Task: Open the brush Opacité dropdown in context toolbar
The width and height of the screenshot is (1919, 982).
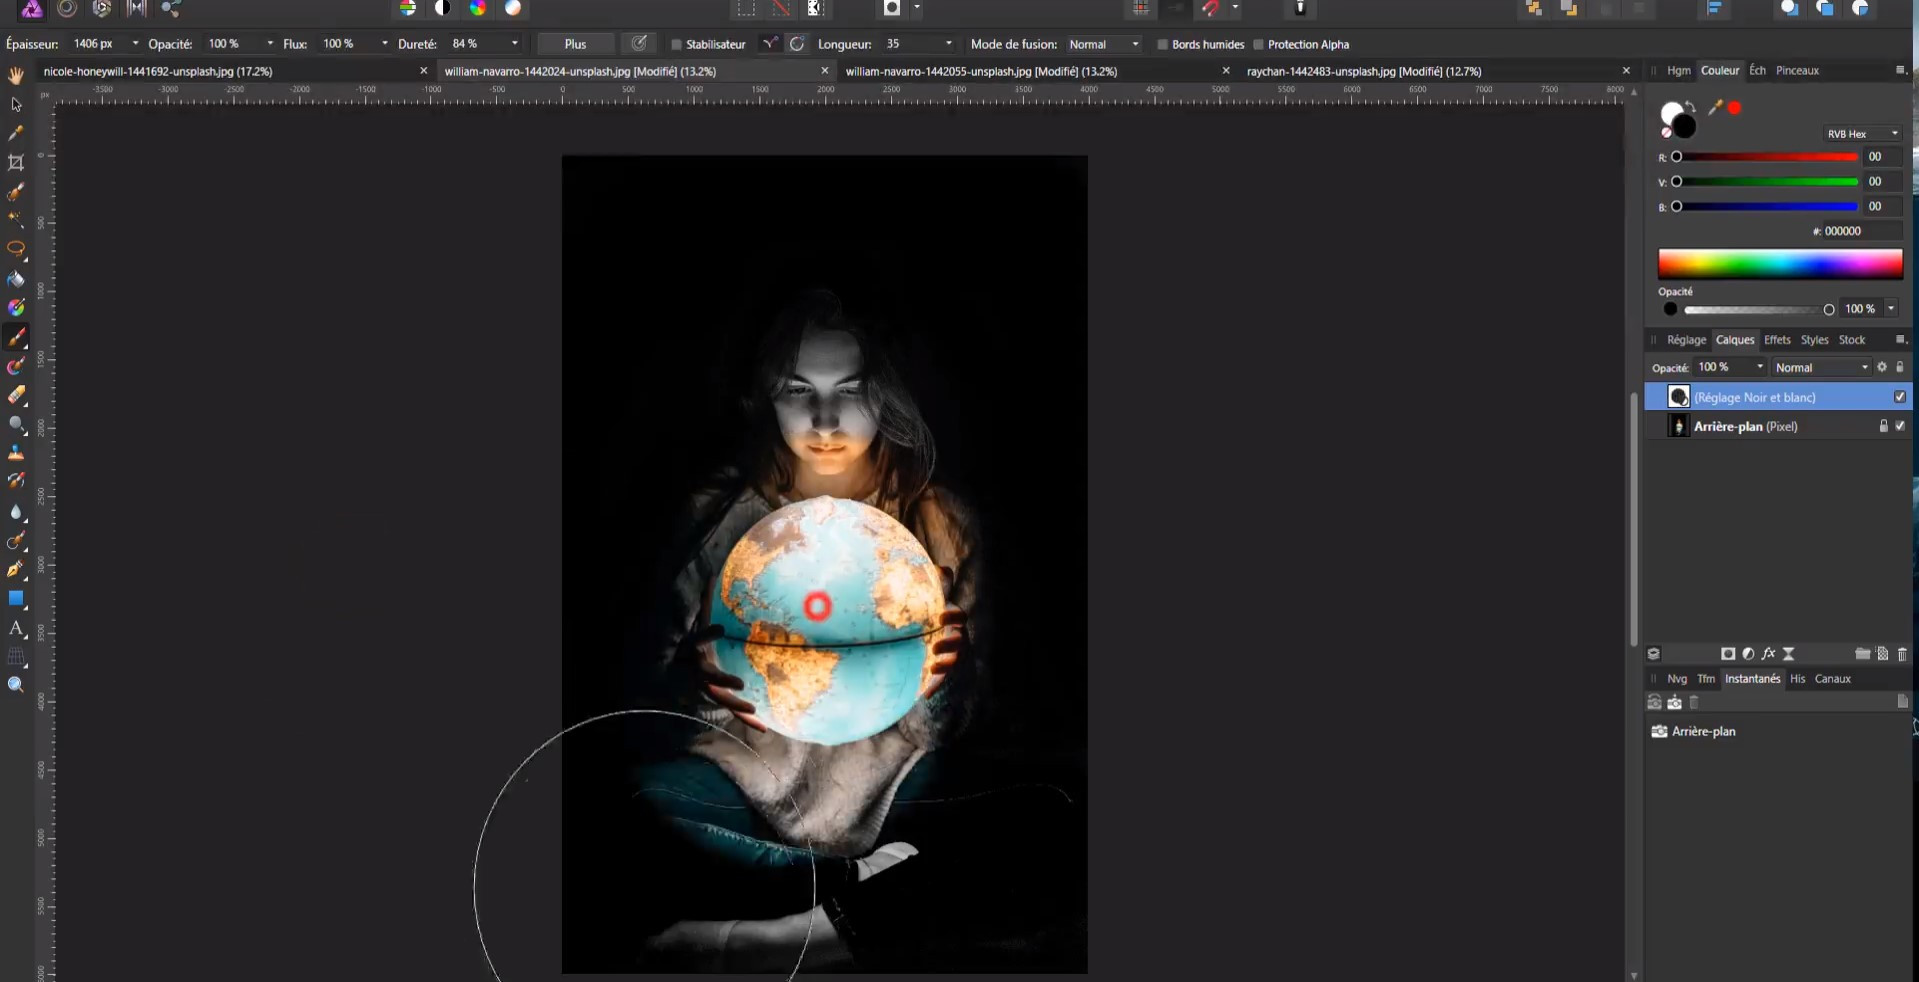Action: click(270, 44)
